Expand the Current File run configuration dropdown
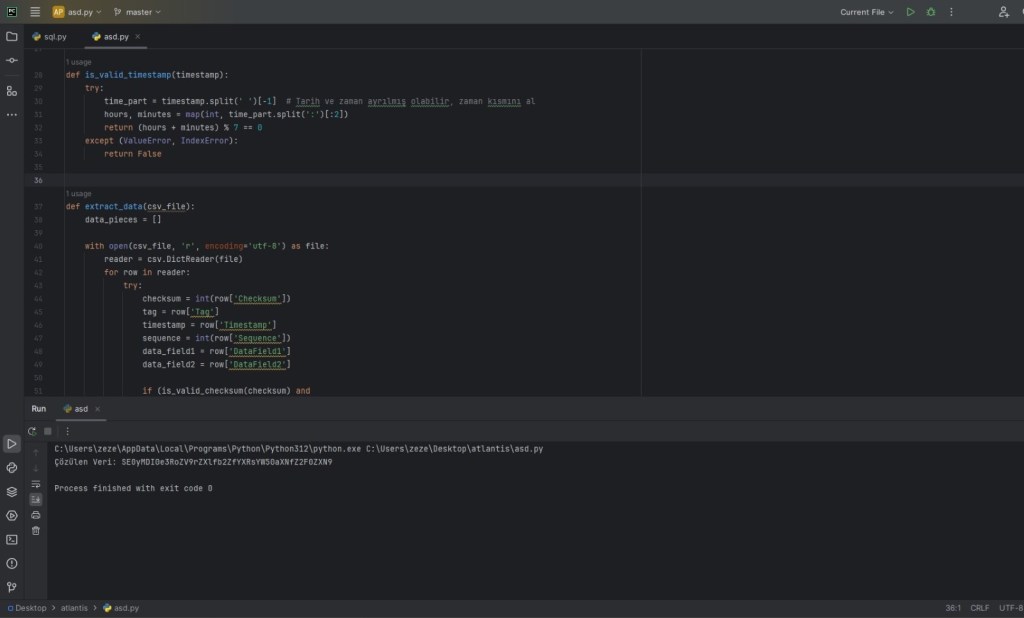This screenshot has width=1024, height=618. 867,12
